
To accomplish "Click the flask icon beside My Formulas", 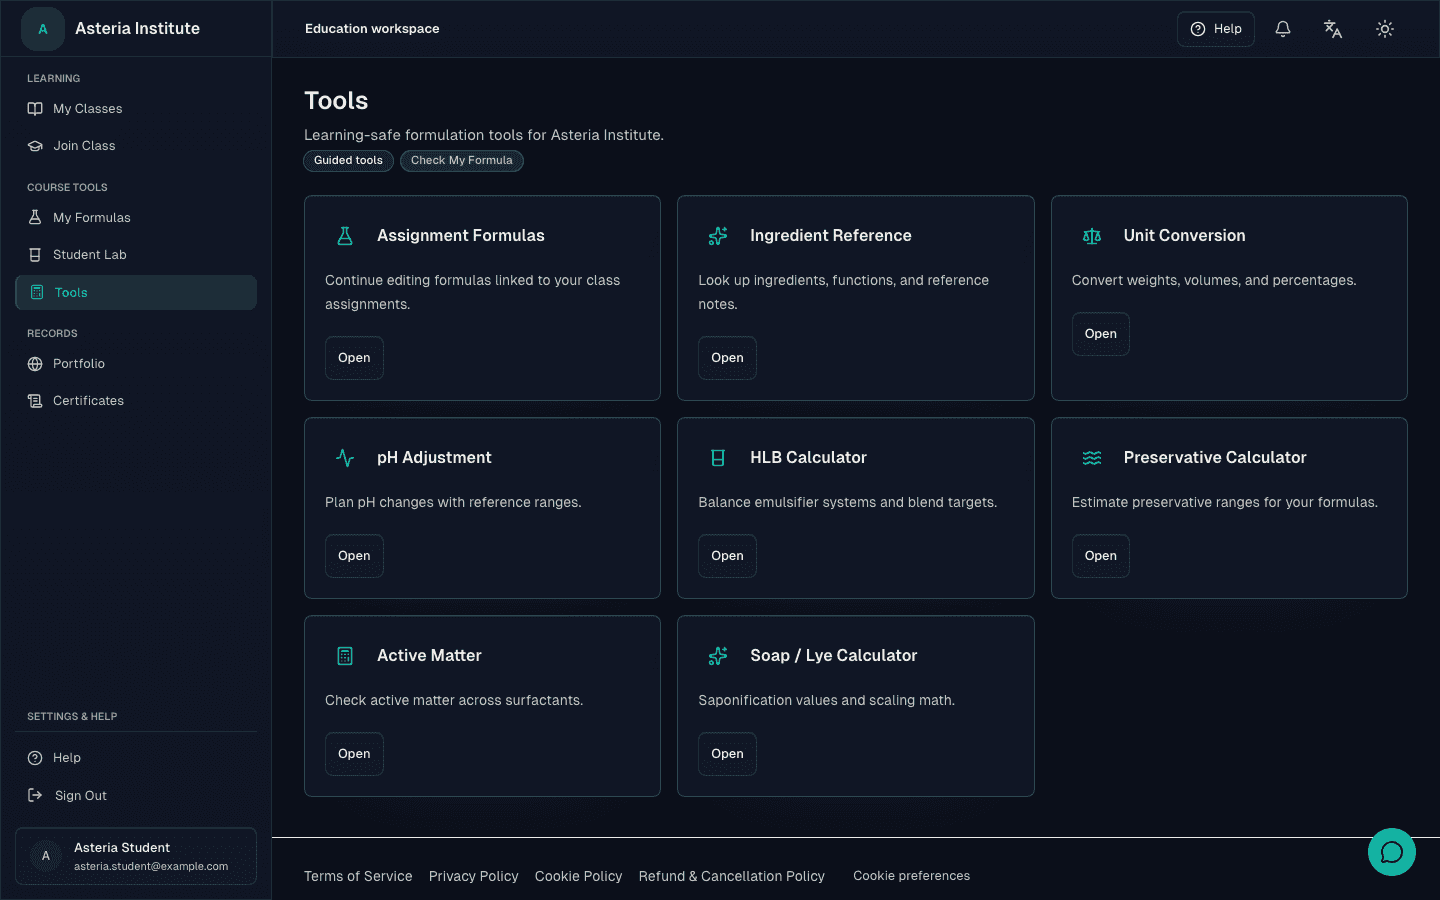I will (x=35, y=218).
